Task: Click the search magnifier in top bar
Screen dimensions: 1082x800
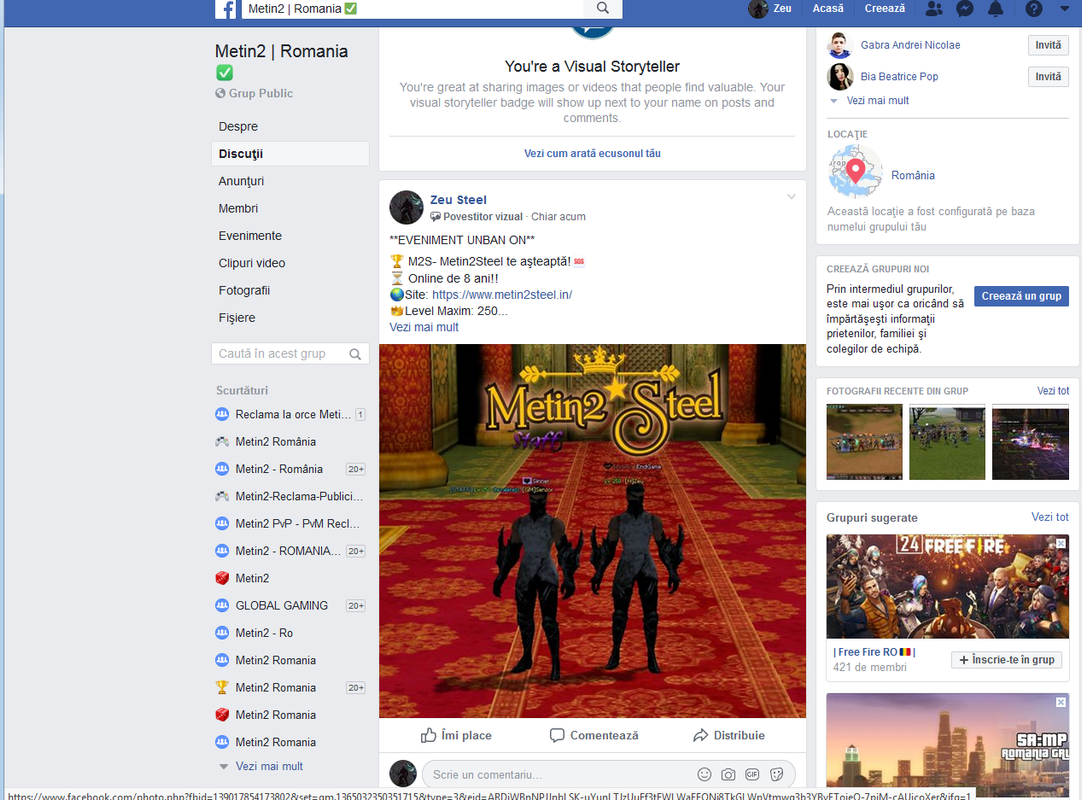Action: pos(602,8)
